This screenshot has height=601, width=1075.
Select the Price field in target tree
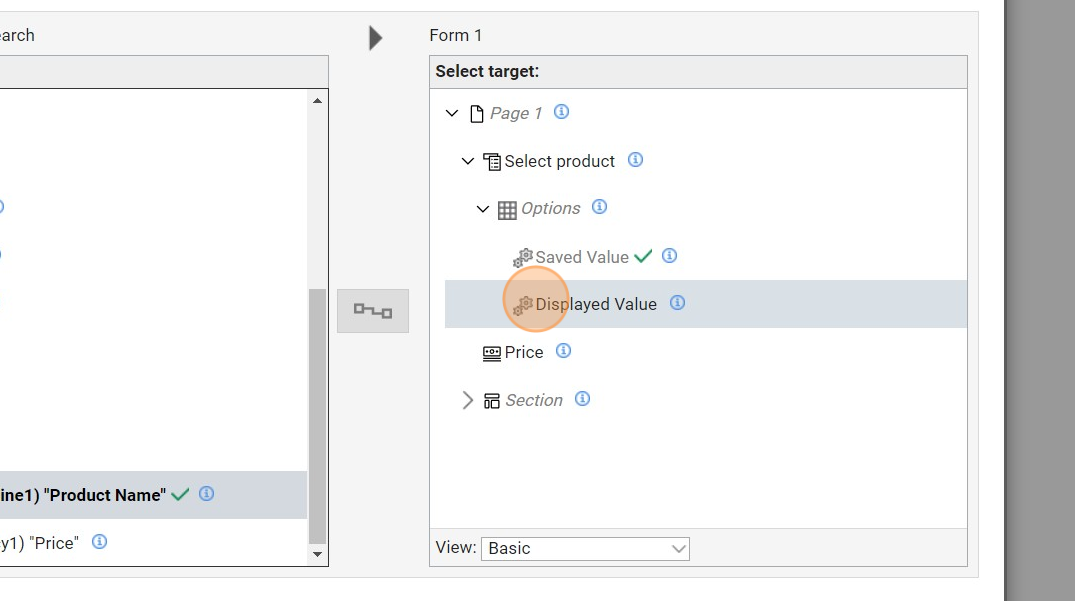pyautogui.click(x=523, y=352)
